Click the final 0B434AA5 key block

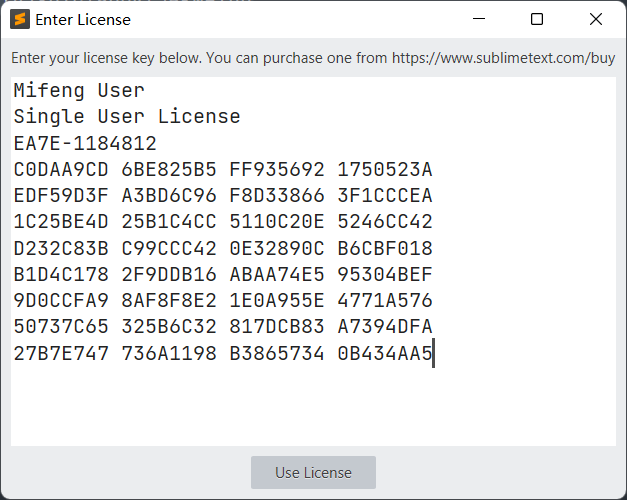click(x=385, y=353)
